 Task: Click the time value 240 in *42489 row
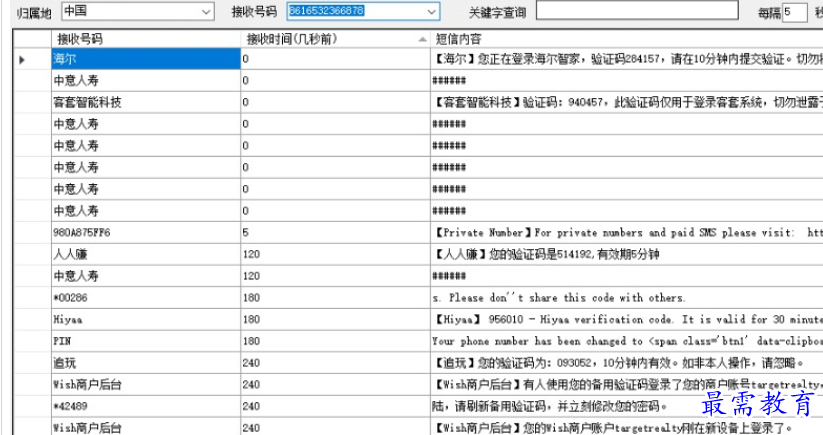pyautogui.click(x=335, y=406)
